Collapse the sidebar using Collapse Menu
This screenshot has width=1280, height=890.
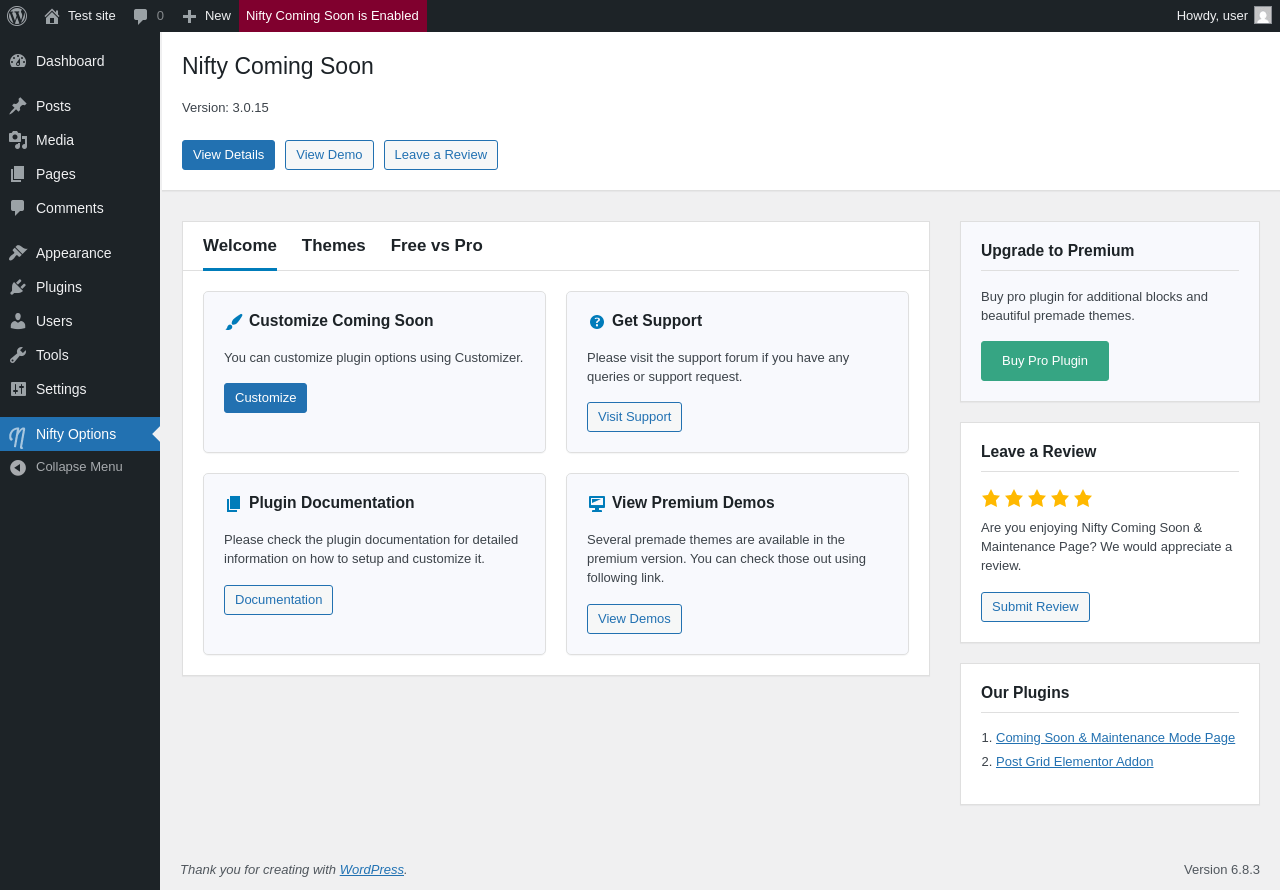coord(80,467)
